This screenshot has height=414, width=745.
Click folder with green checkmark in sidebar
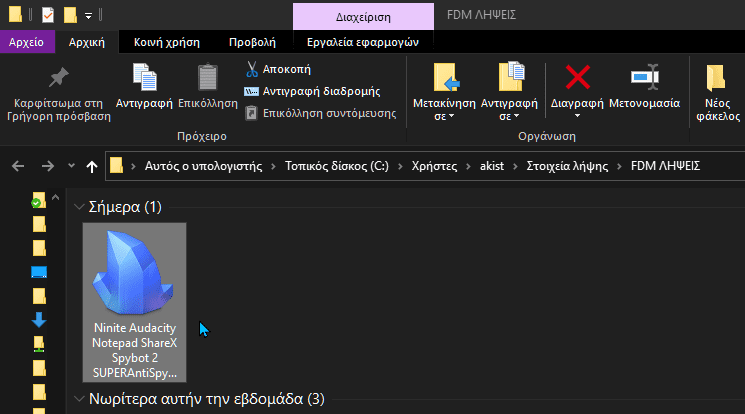point(38,200)
